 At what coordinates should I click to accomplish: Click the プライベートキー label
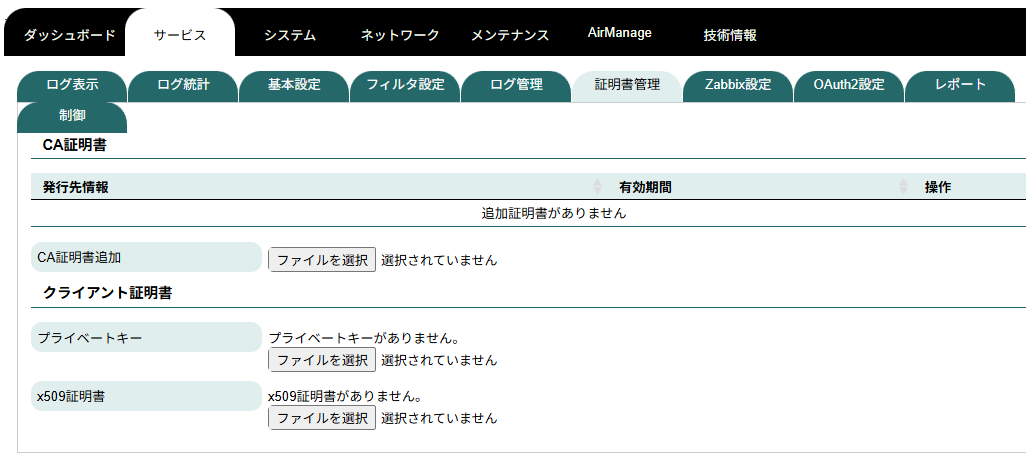click(146, 338)
